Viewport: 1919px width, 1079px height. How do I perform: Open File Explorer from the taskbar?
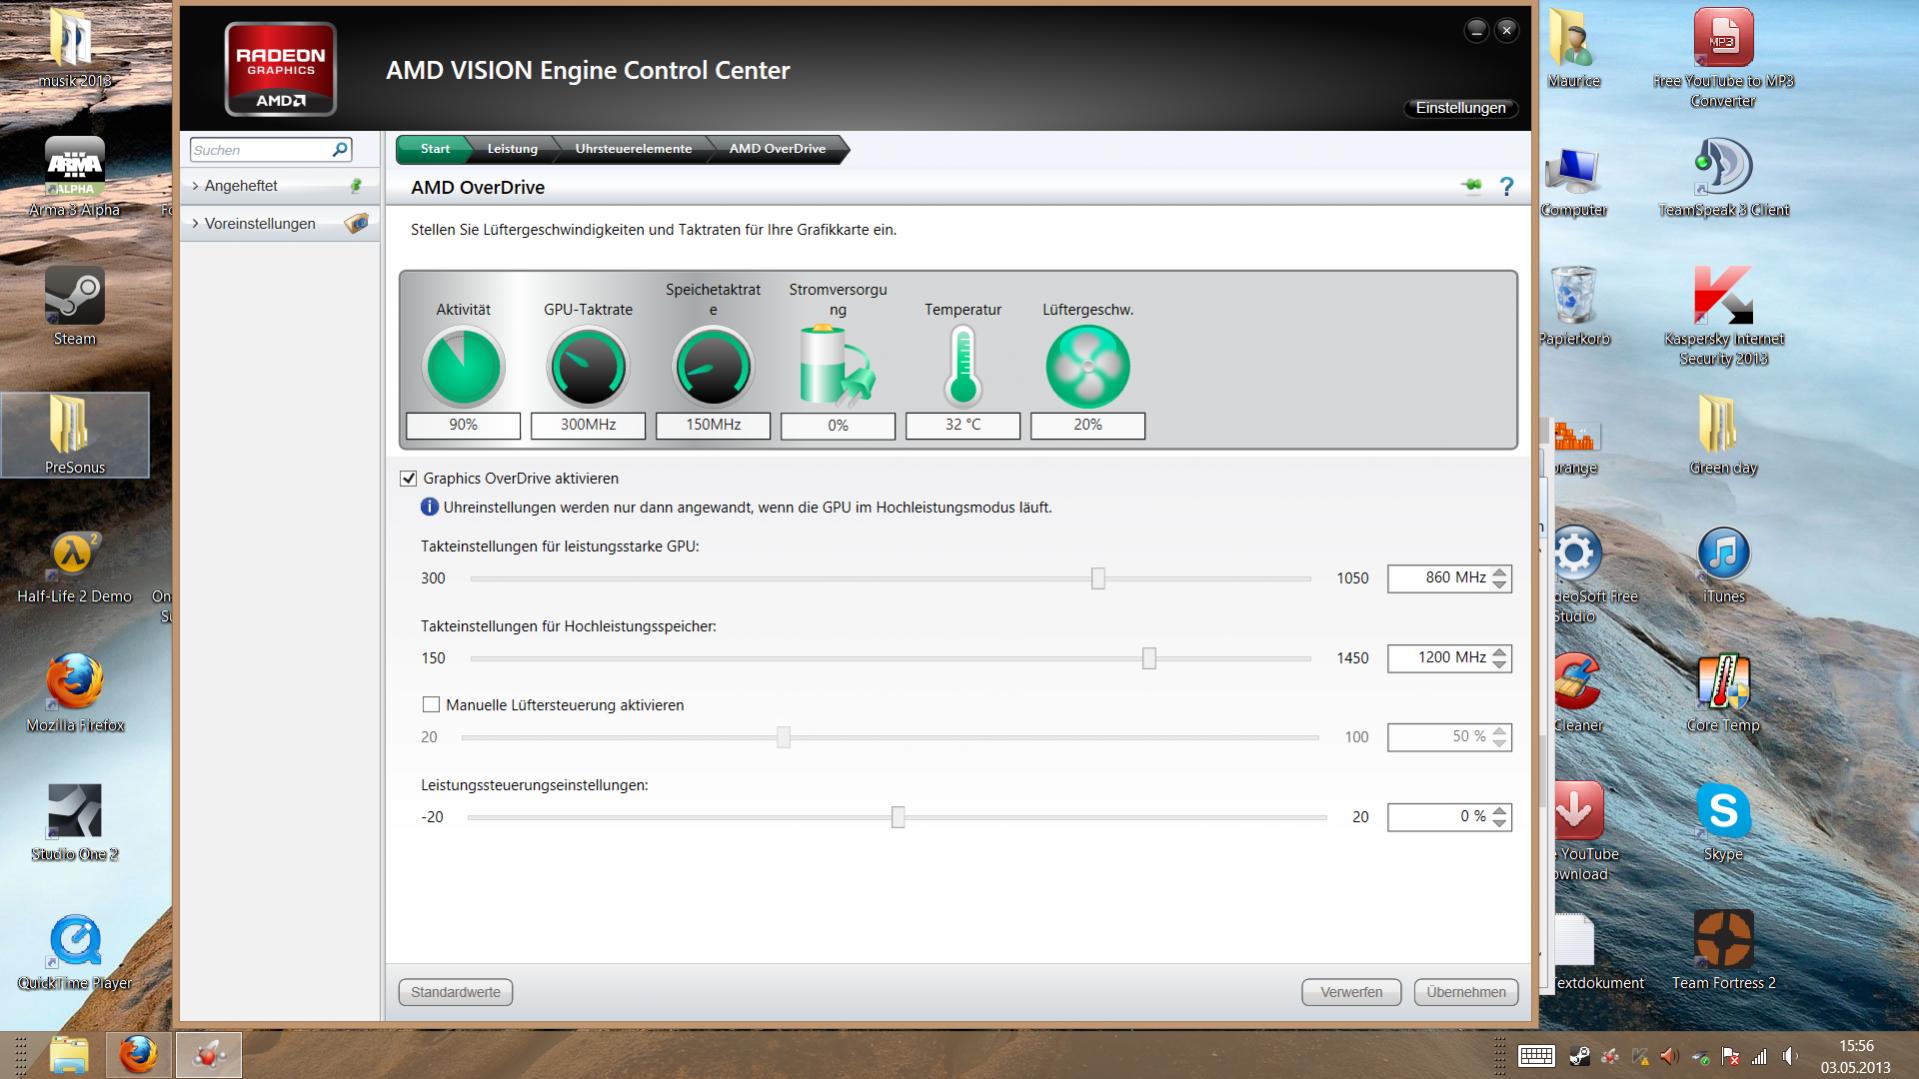(69, 1055)
